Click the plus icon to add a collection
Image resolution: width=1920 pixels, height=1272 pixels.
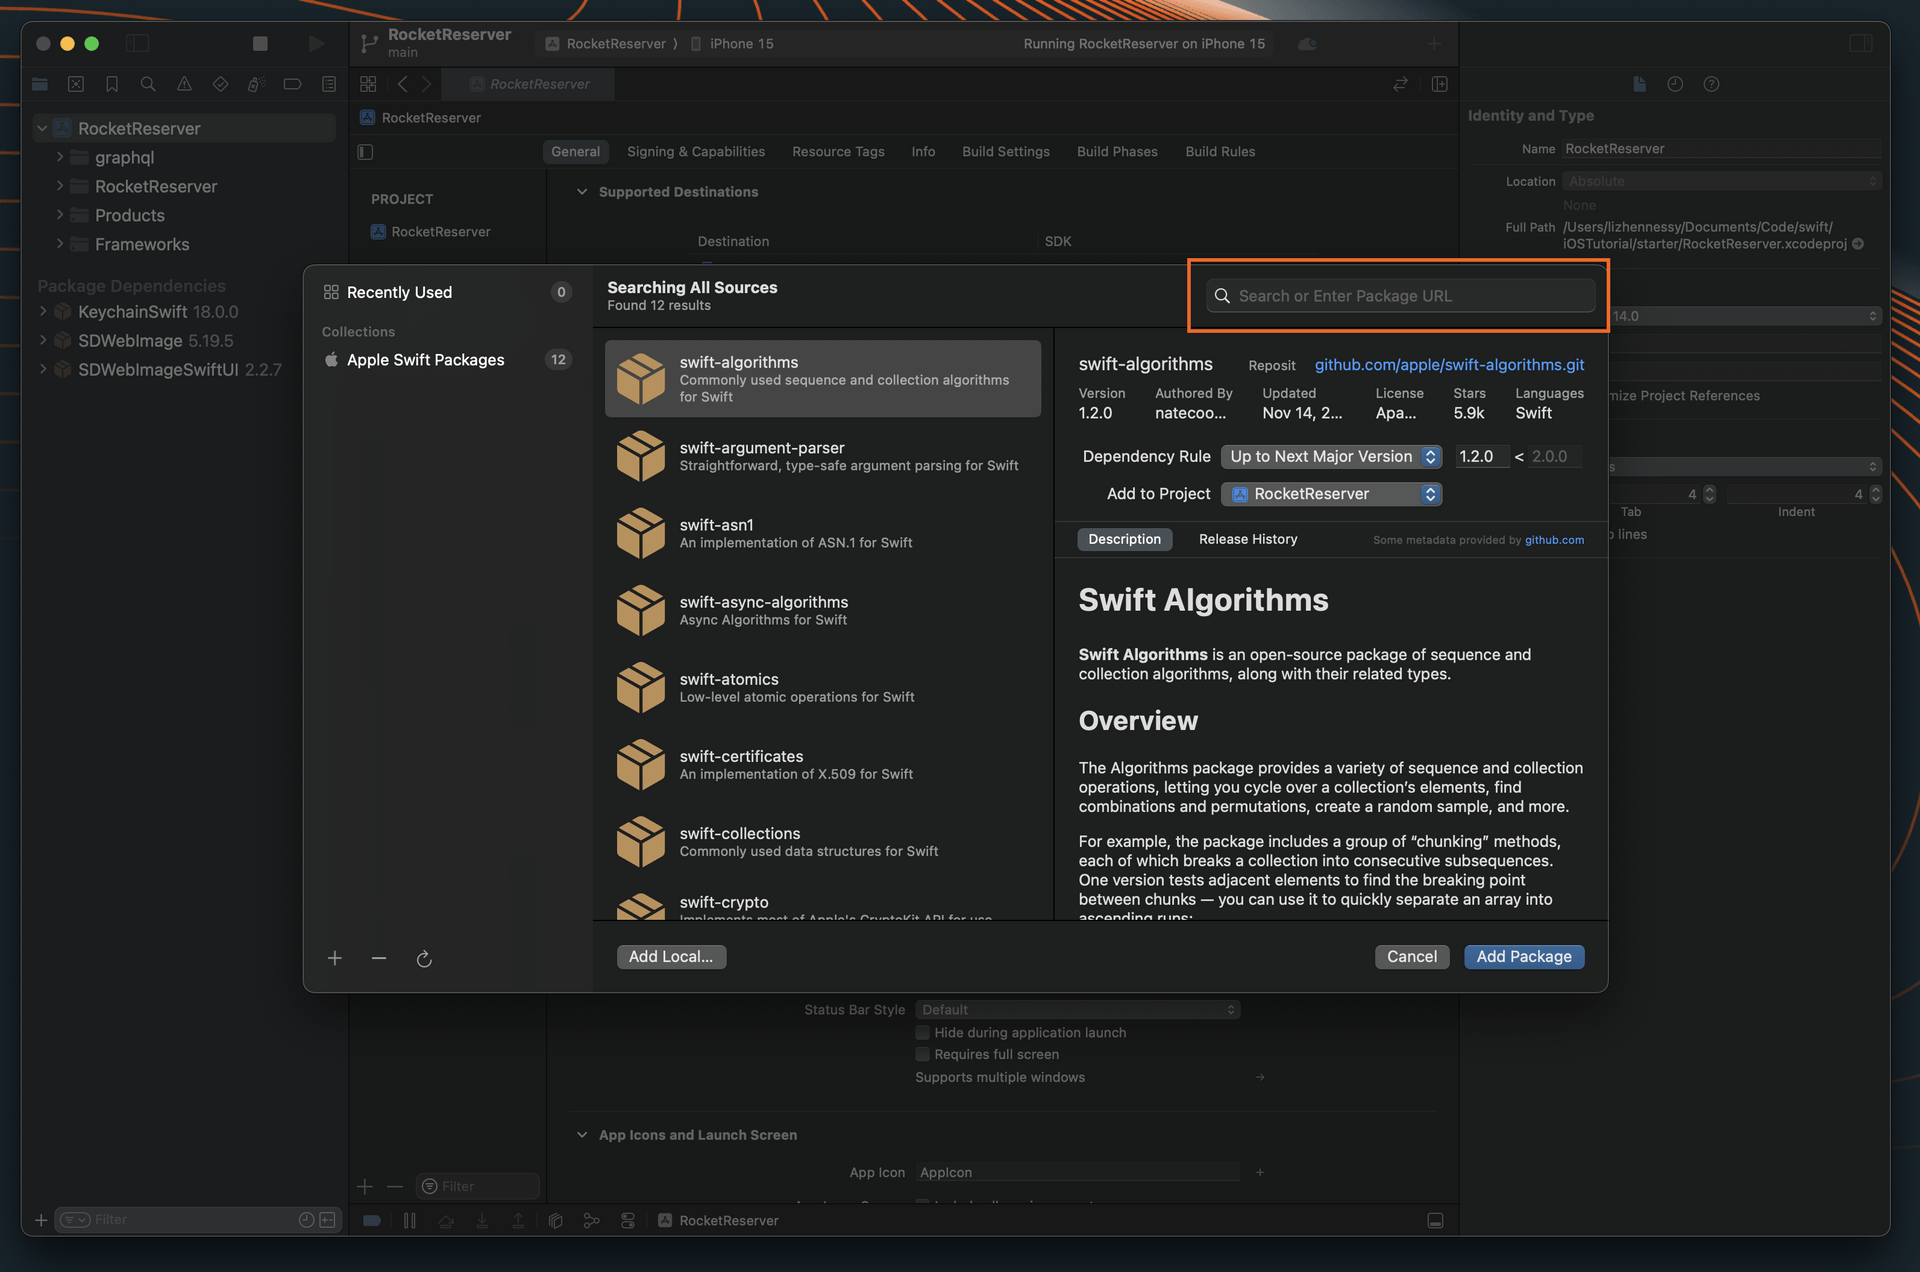[x=335, y=958]
